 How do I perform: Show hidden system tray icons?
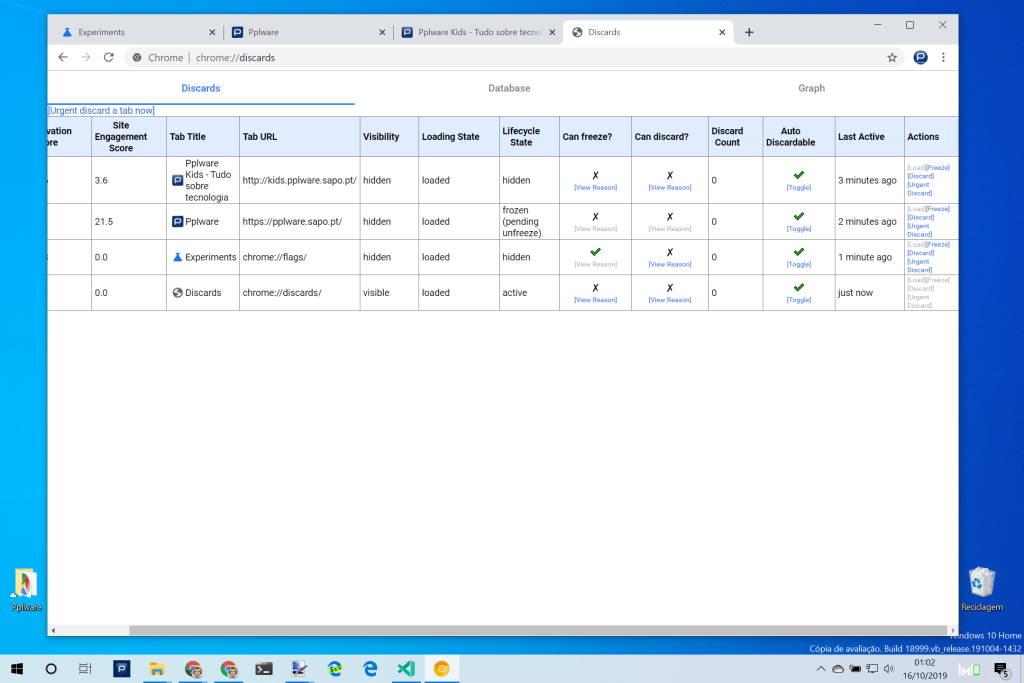click(820, 669)
